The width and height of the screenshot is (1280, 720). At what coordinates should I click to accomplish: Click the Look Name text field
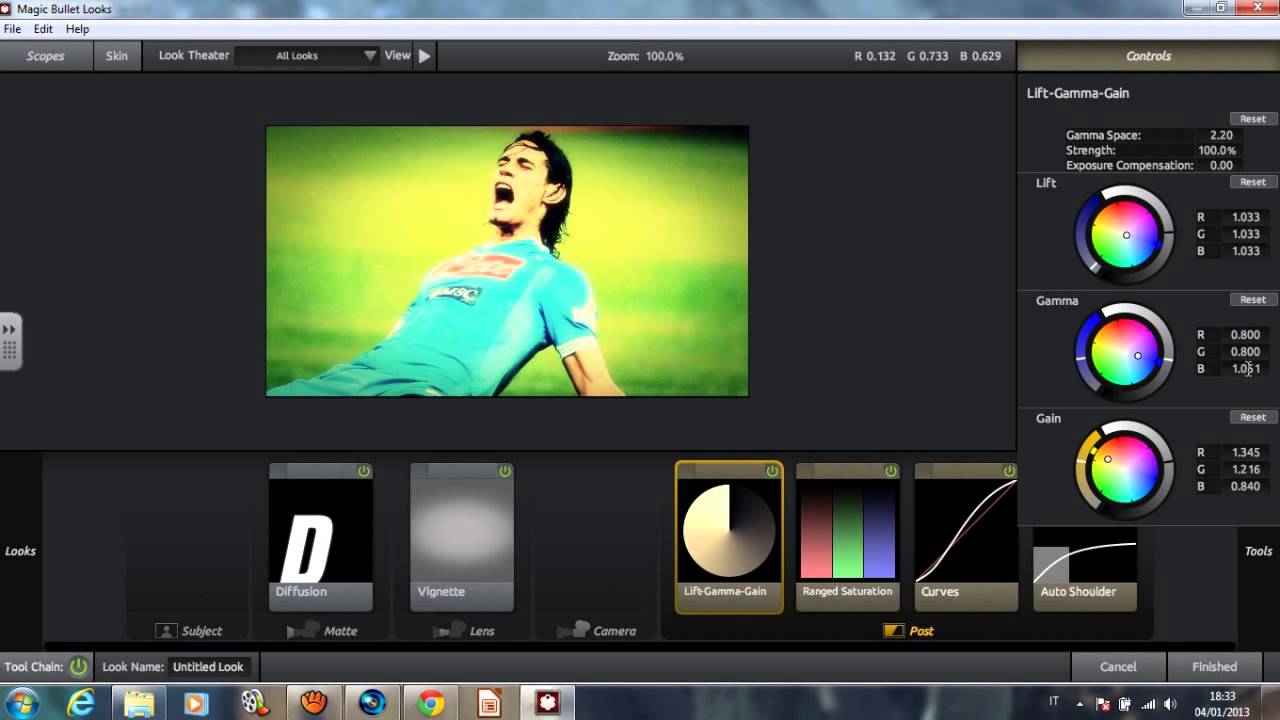(208, 666)
